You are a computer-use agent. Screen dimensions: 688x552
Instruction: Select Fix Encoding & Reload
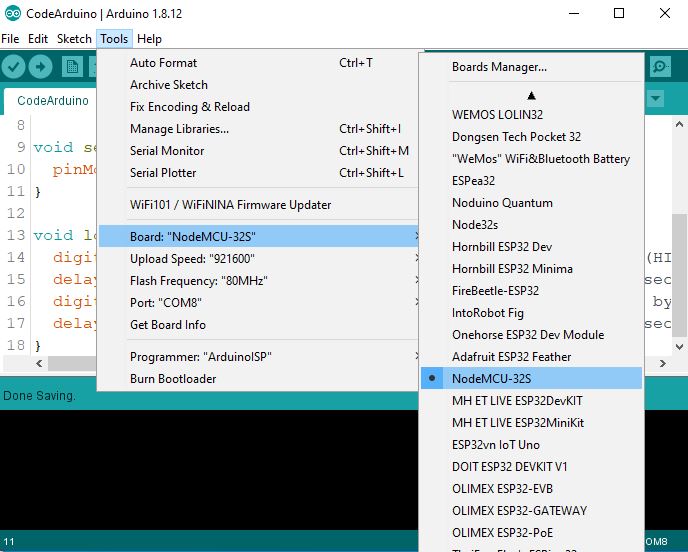point(258,107)
